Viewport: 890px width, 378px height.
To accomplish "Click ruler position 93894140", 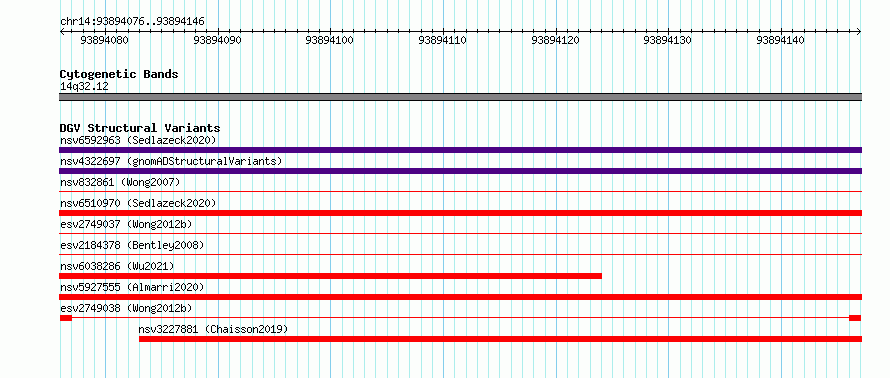I will tap(780, 40).
